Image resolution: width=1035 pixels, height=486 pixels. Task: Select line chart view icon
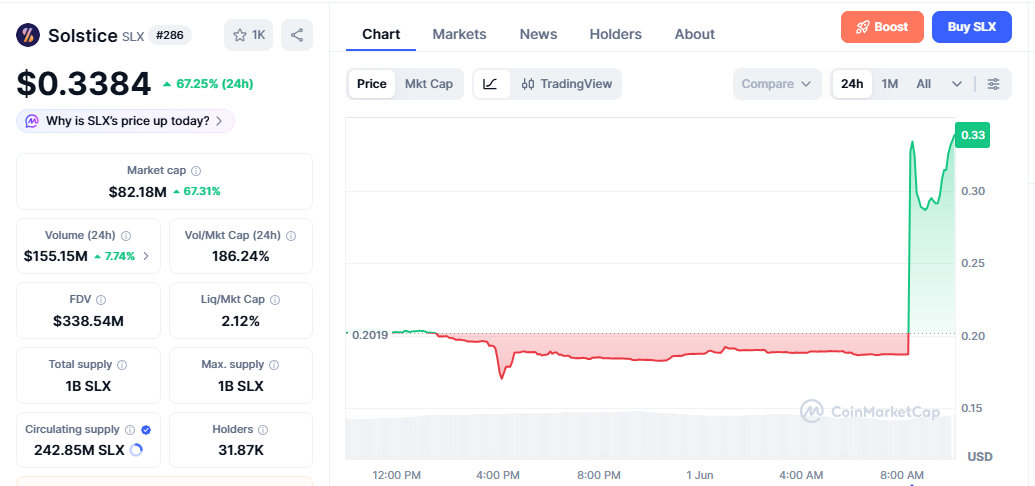tap(490, 84)
